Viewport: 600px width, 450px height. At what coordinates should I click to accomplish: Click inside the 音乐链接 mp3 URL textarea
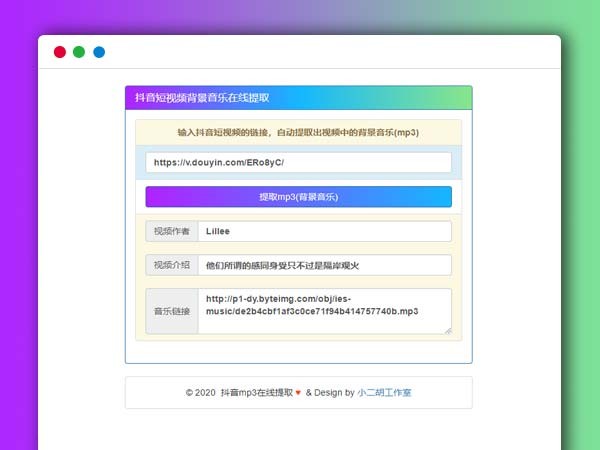click(324, 311)
